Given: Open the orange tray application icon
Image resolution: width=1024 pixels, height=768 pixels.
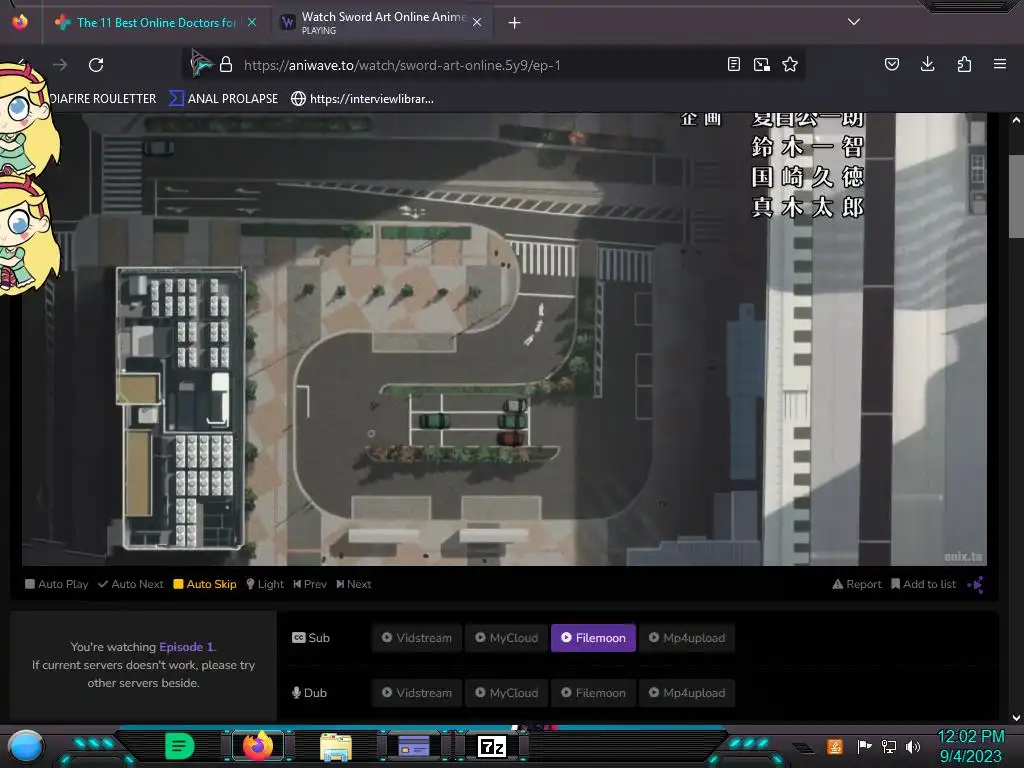Looking at the screenshot, I should 834,746.
